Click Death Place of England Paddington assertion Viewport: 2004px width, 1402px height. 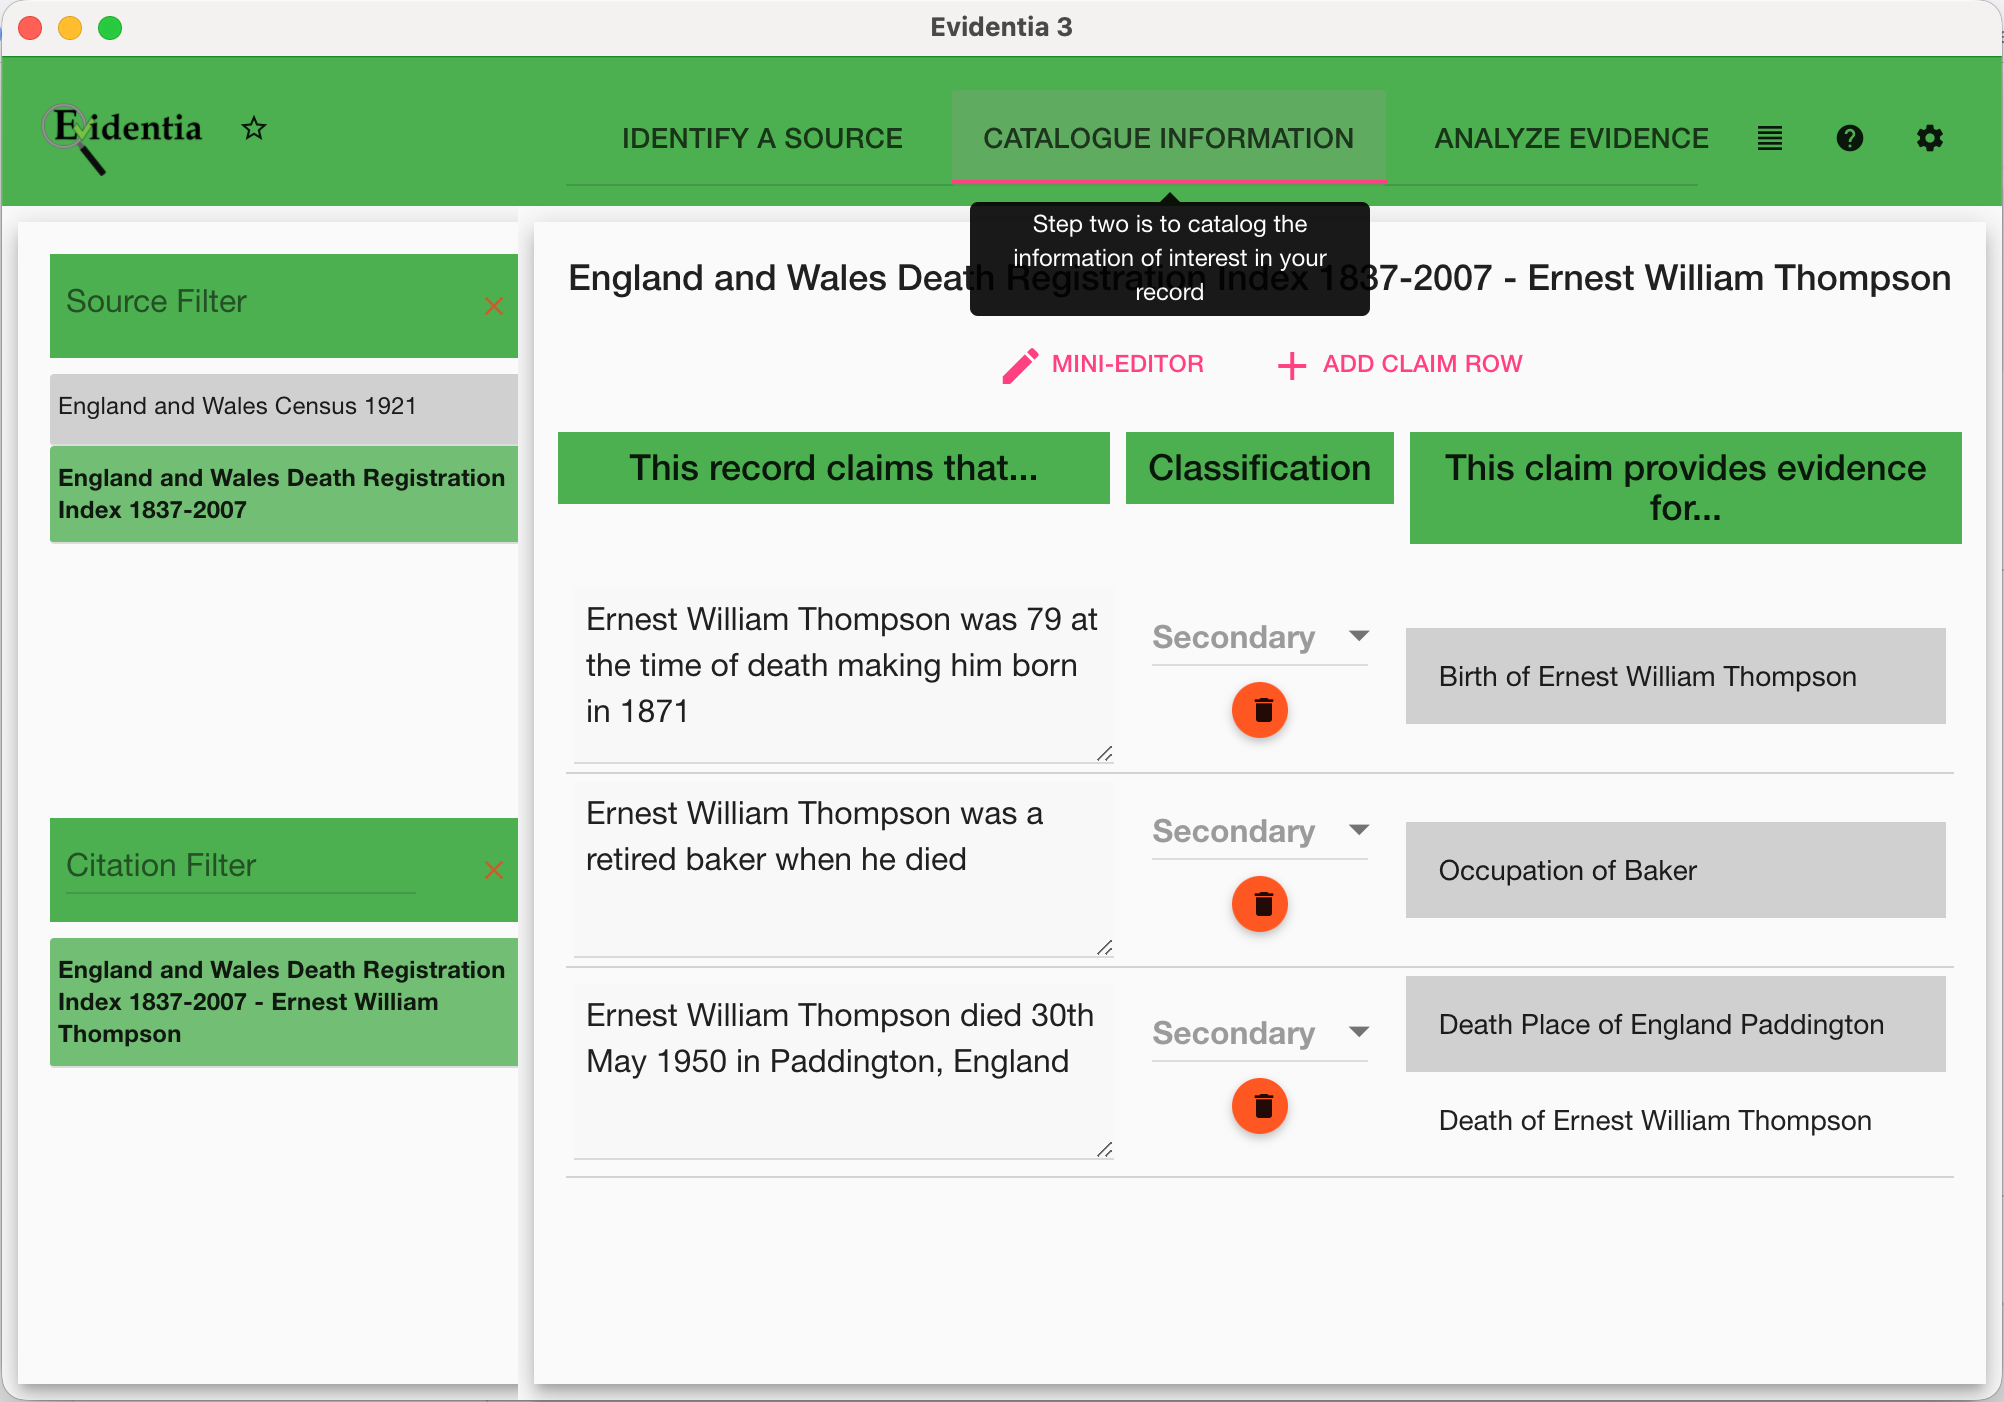pos(1676,1024)
